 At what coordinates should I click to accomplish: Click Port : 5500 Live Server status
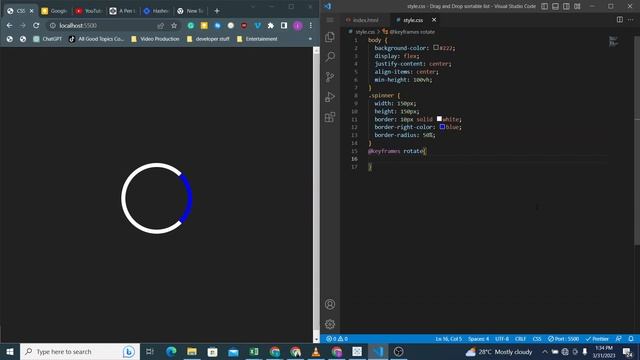[x=563, y=339]
